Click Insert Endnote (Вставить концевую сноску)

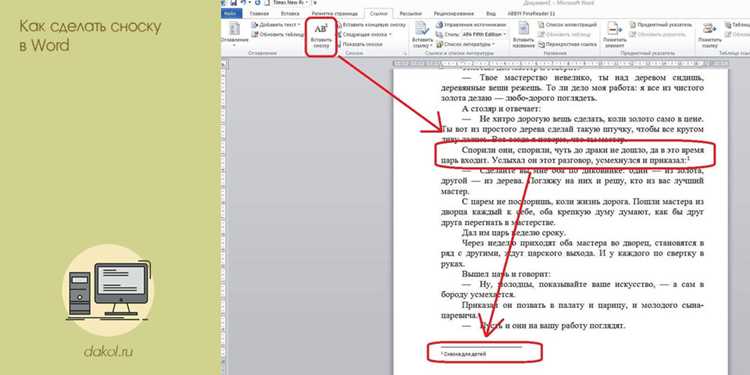(x=372, y=25)
